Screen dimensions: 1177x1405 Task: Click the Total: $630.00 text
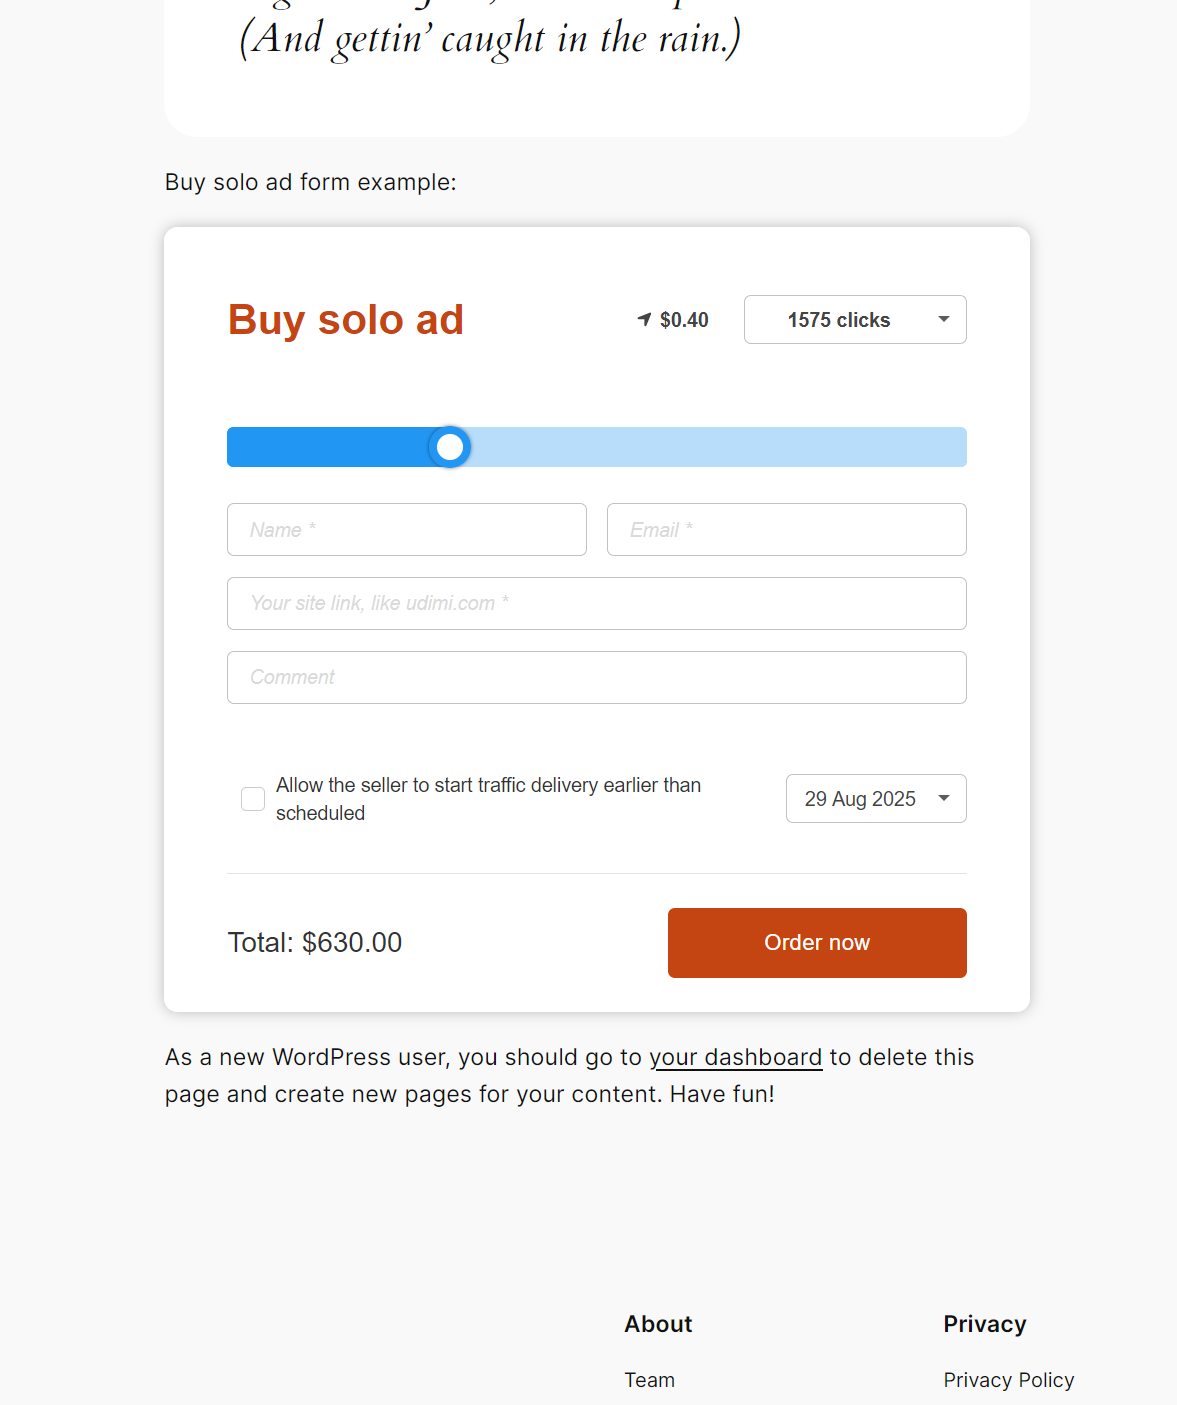314,942
